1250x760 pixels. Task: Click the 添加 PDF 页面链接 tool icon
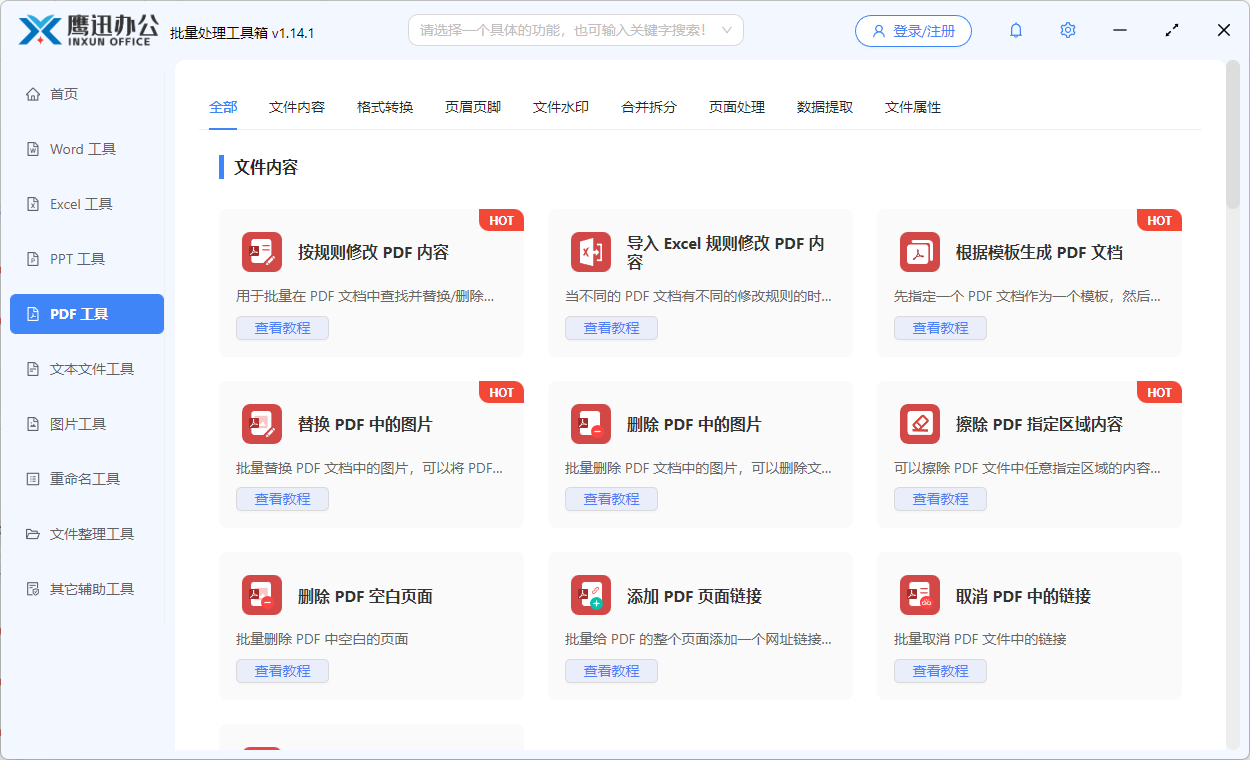(x=591, y=595)
